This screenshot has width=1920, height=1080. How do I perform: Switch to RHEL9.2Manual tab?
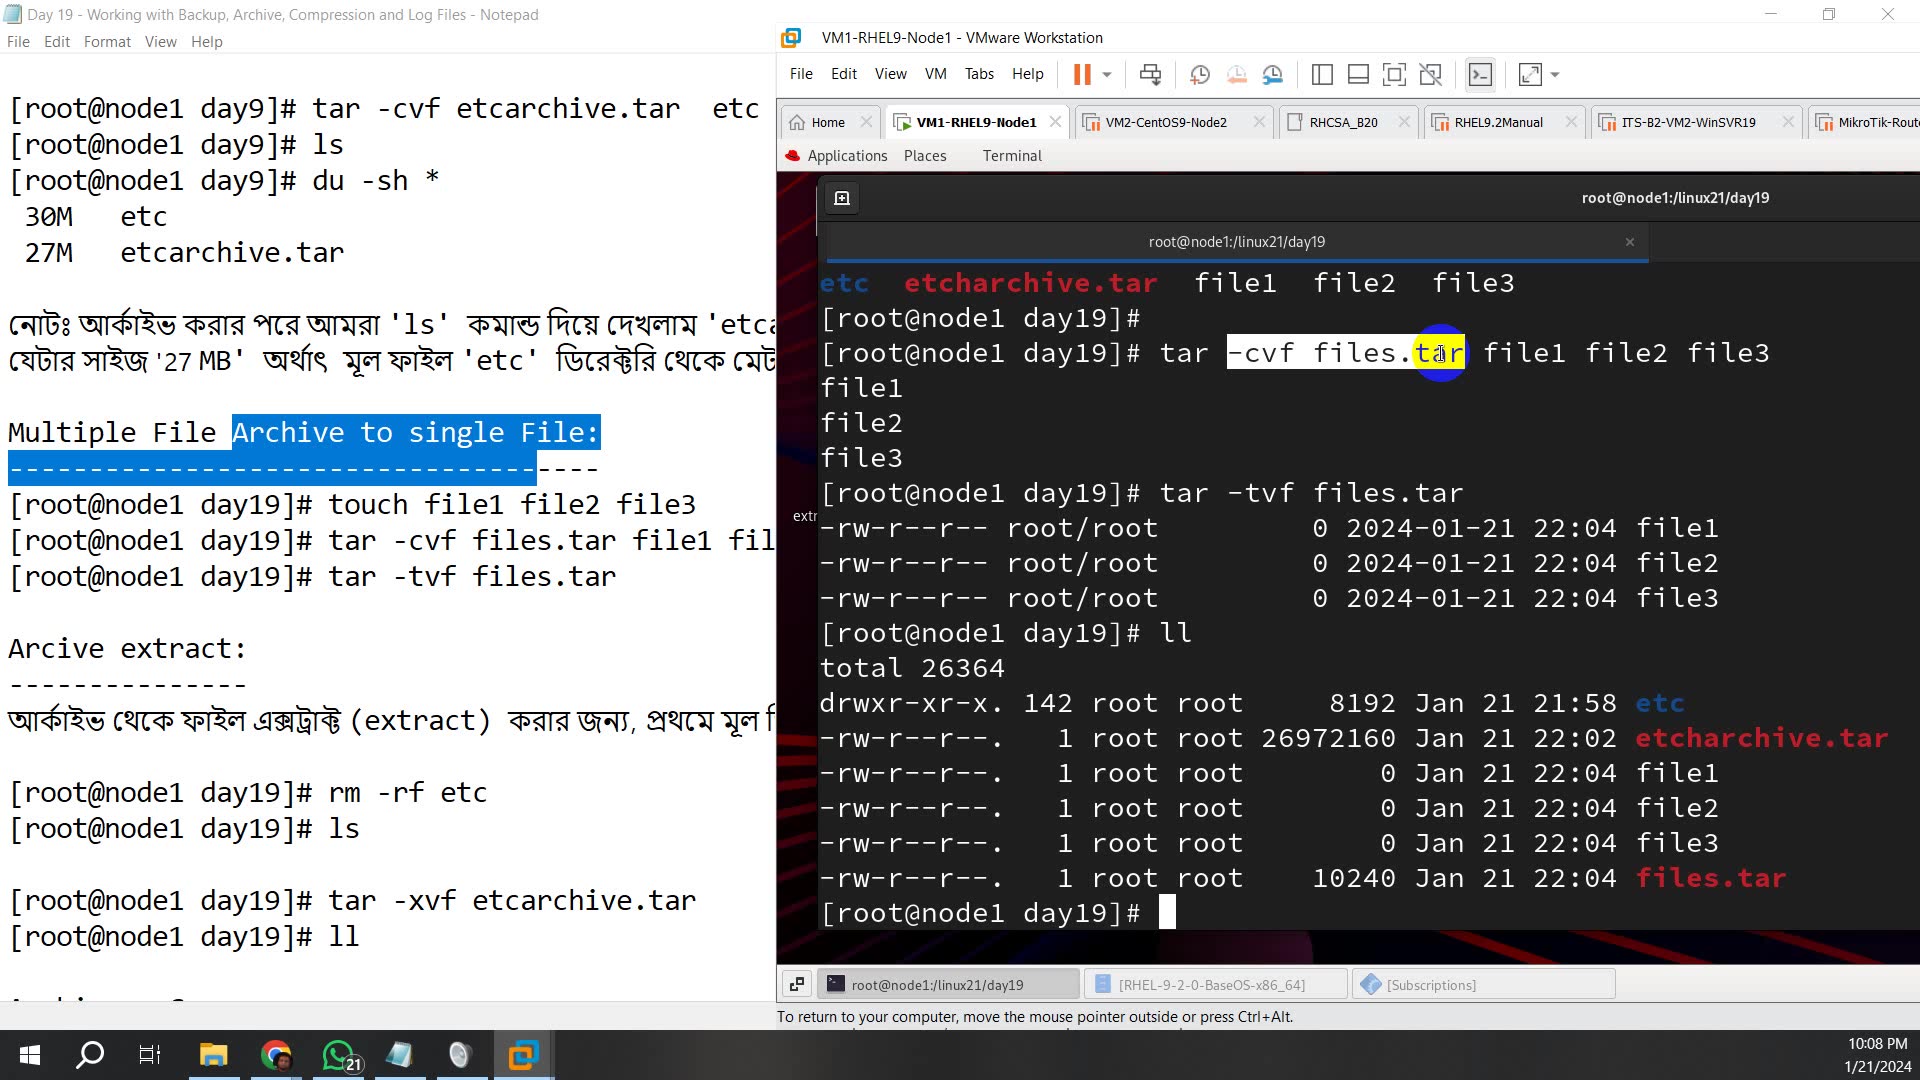(x=1498, y=122)
